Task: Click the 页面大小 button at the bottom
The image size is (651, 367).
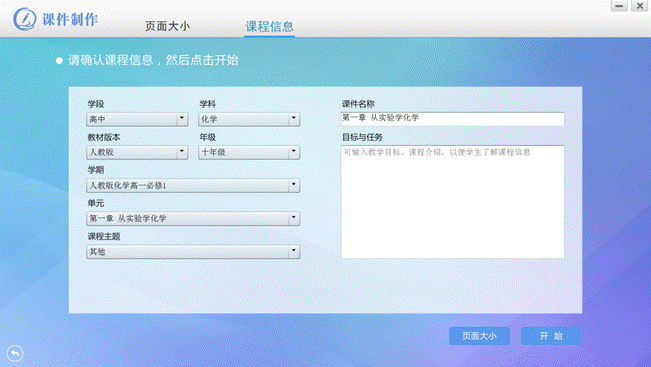Action: [480, 336]
